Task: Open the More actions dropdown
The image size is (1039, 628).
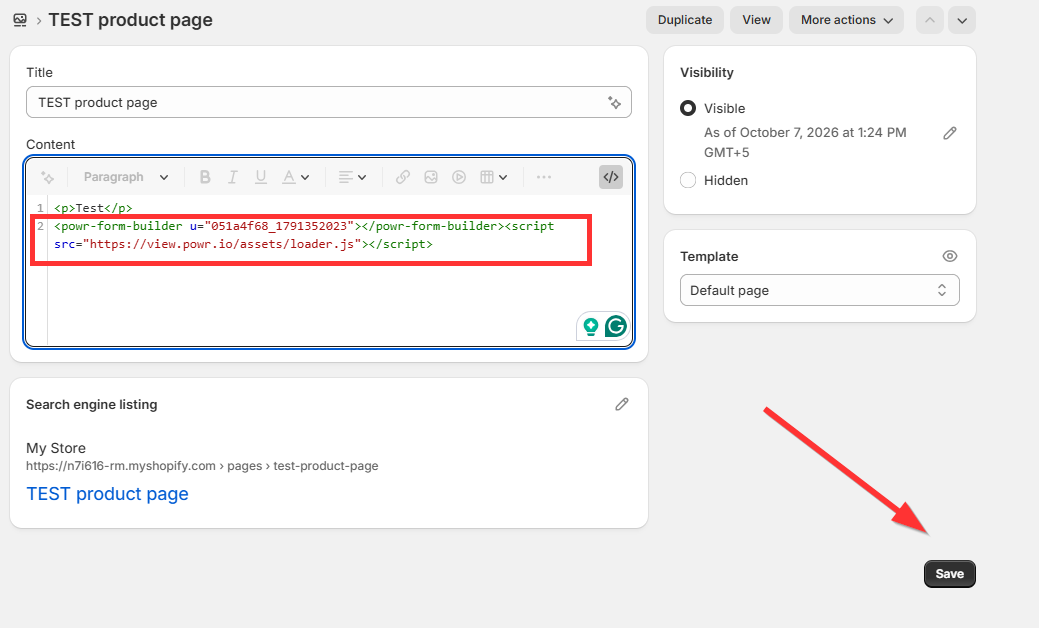Action: point(846,20)
